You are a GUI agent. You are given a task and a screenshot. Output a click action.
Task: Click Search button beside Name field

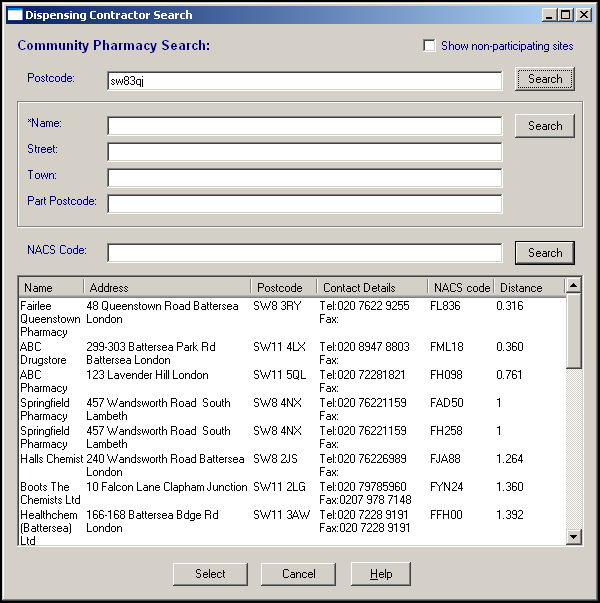click(545, 126)
